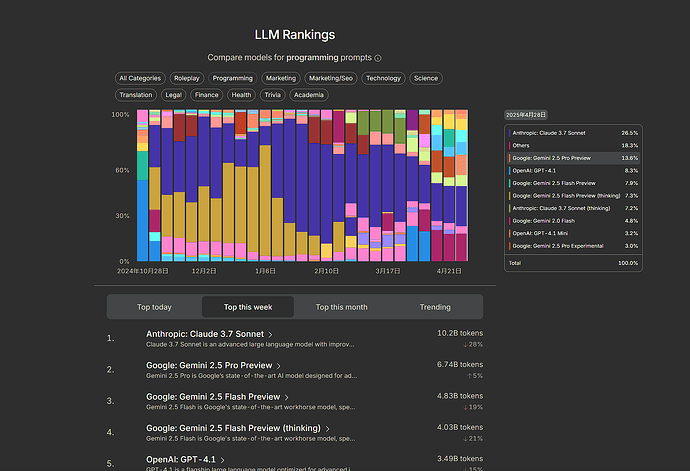
Task: Click the 4月21日 x-axis date label
Action: tap(449, 271)
